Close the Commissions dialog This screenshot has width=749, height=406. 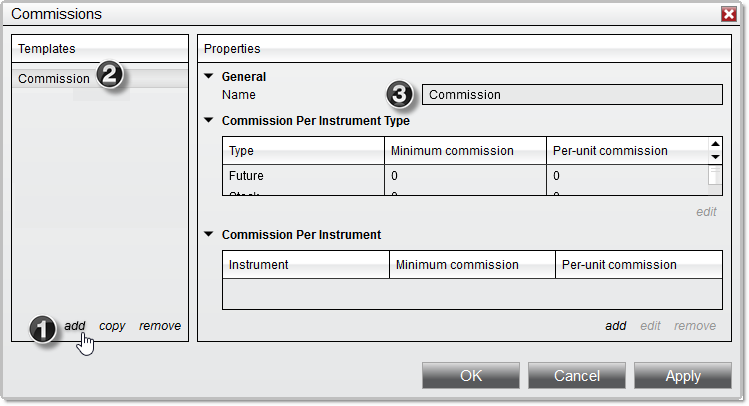pos(729,14)
